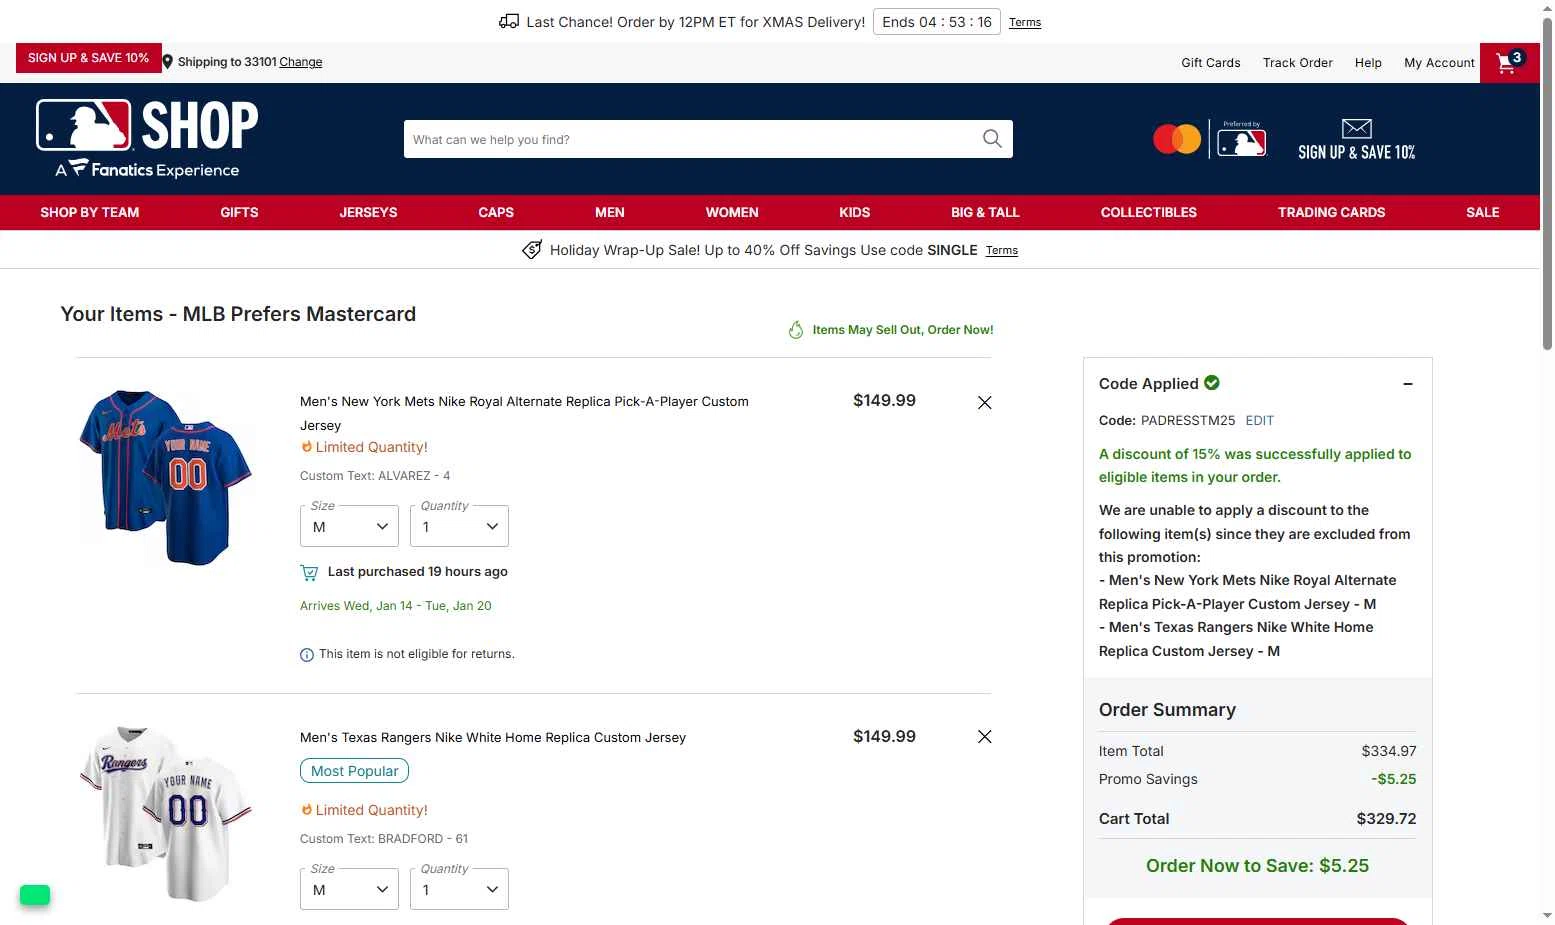Open Terms link in Holiday Wrap-Up Sale banner
Viewport: 1555px width, 925px height.
point(1002,251)
